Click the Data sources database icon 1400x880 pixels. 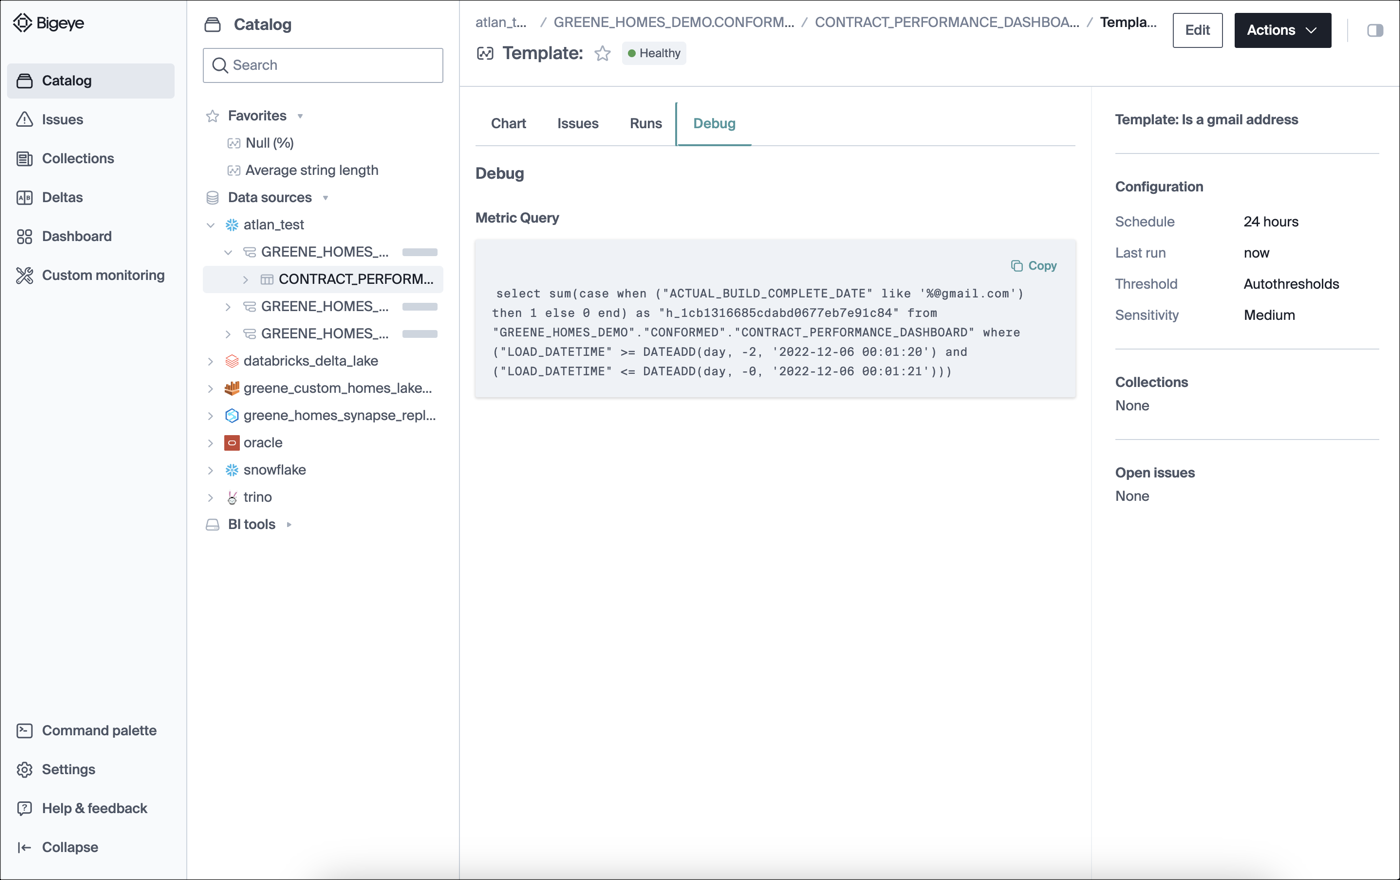pyautogui.click(x=212, y=198)
